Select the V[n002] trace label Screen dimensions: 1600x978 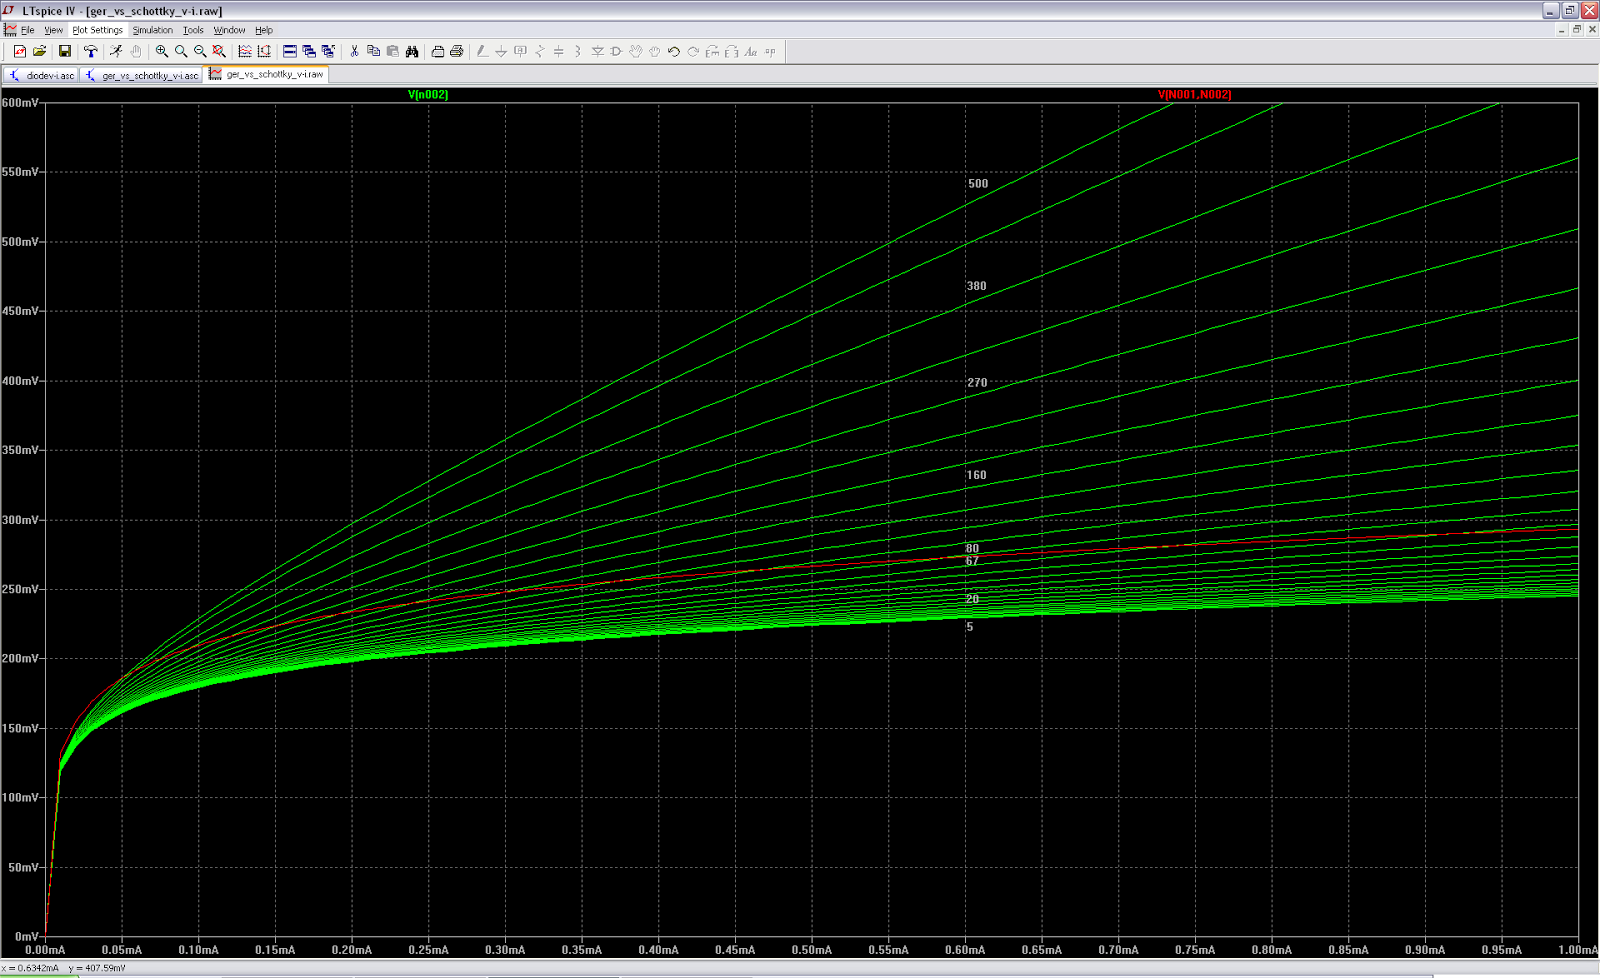[428, 96]
